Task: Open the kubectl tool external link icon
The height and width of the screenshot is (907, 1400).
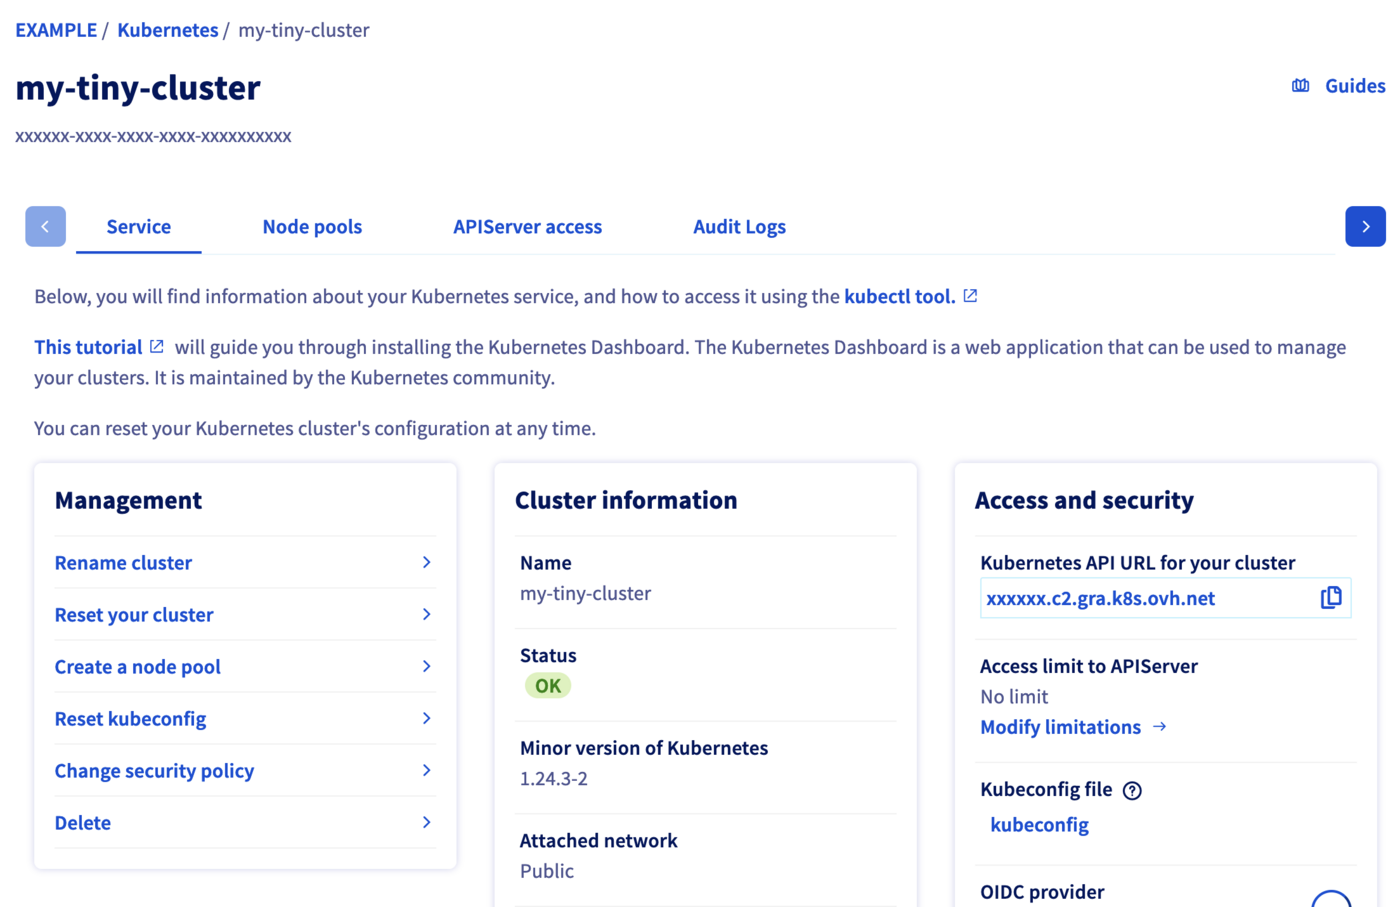Action: coord(969,295)
